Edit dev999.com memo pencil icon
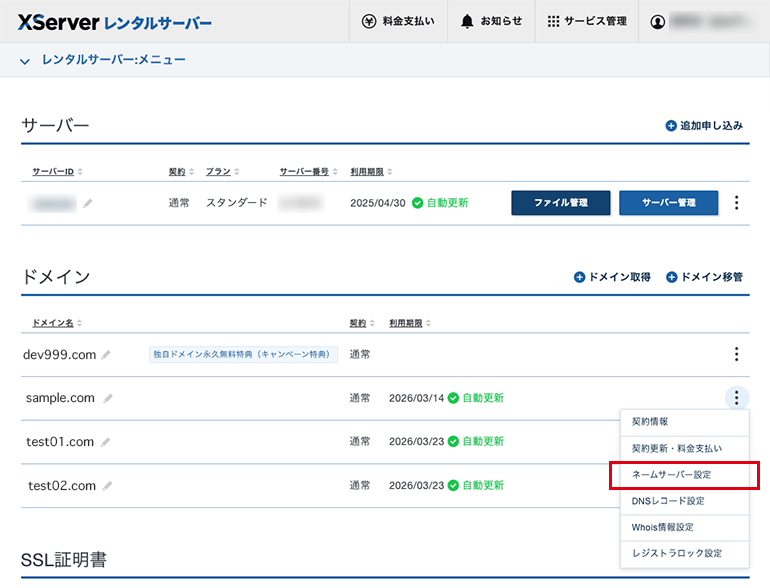The width and height of the screenshot is (770, 588). (x=106, y=355)
